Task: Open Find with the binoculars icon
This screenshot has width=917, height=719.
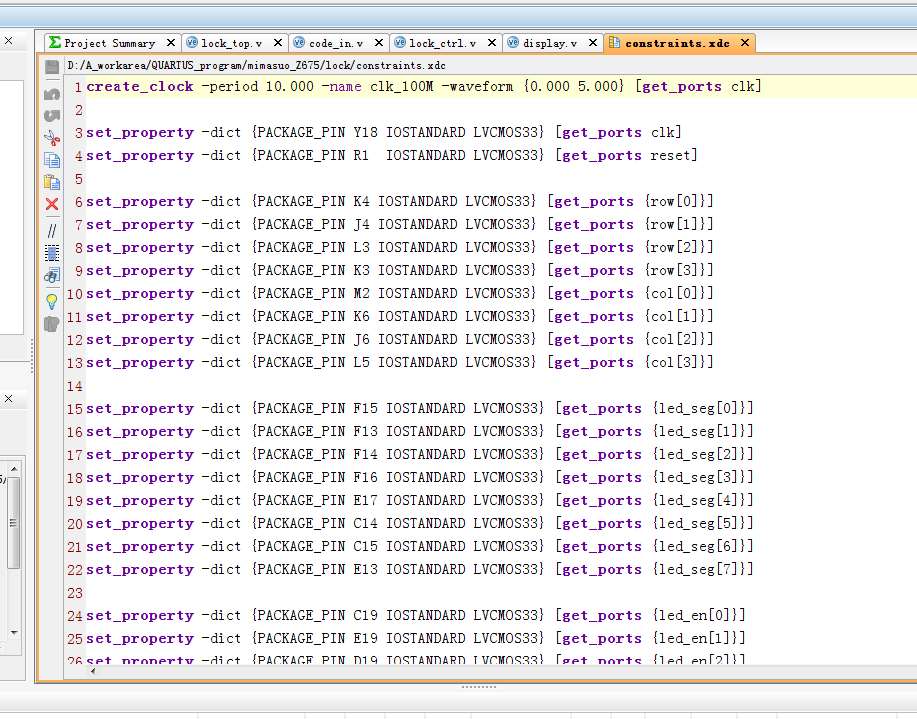Action: (x=52, y=275)
